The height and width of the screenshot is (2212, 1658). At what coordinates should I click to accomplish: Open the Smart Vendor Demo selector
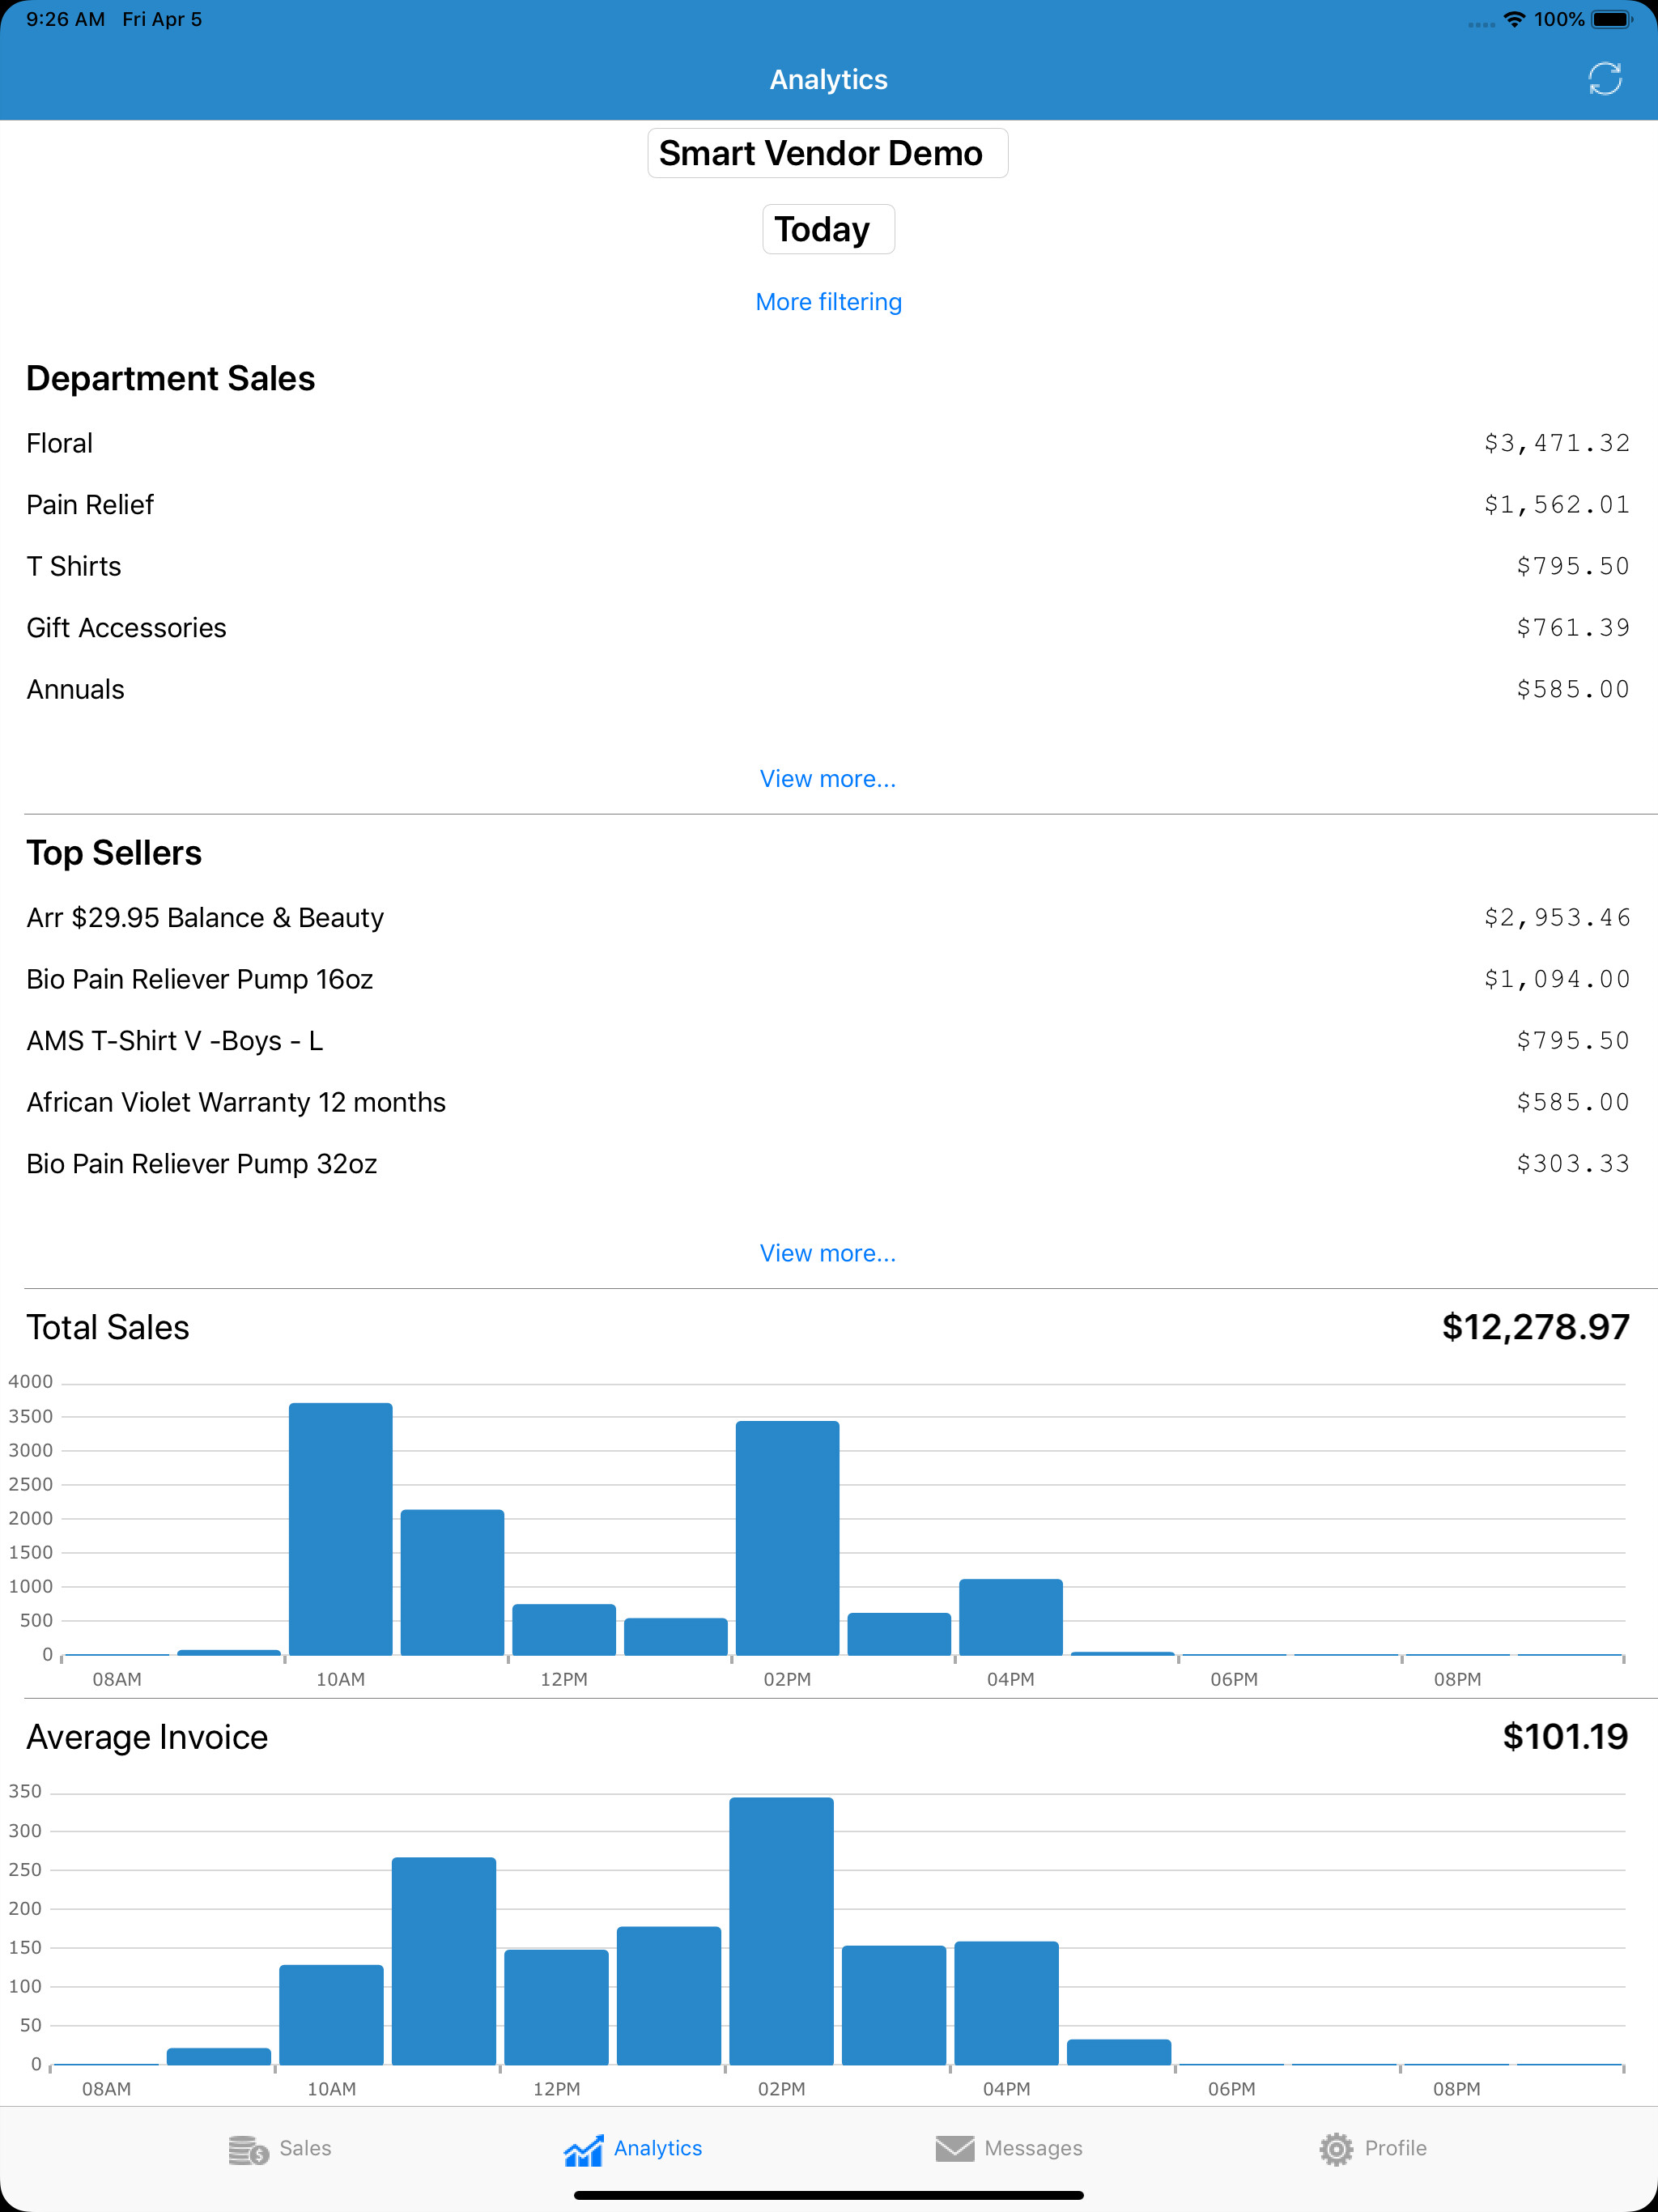(828, 153)
